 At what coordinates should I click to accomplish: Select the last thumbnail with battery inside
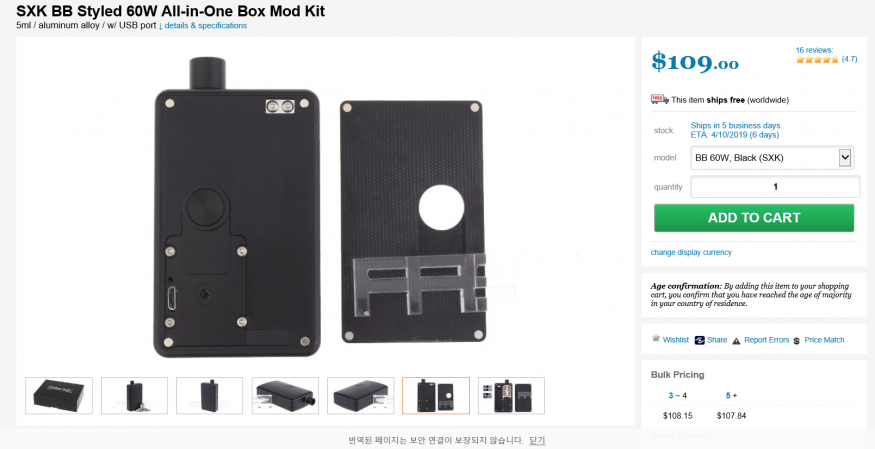coord(511,395)
